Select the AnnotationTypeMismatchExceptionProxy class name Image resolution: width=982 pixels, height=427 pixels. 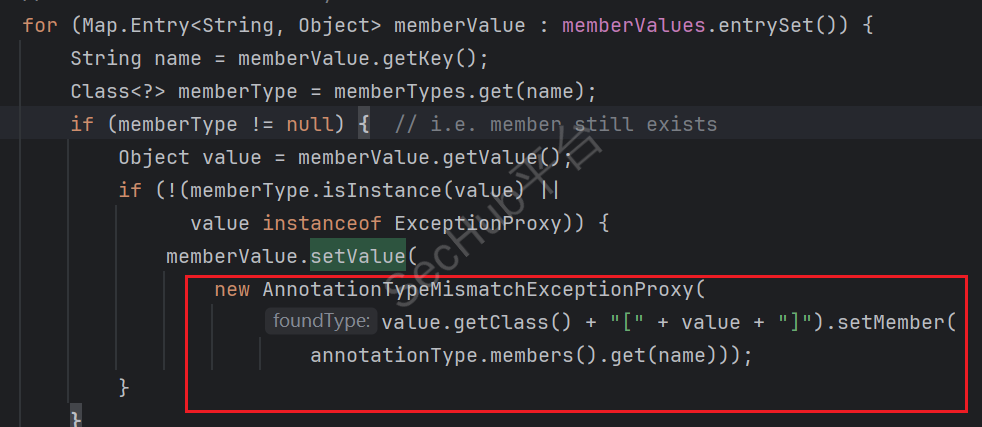click(x=477, y=290)
